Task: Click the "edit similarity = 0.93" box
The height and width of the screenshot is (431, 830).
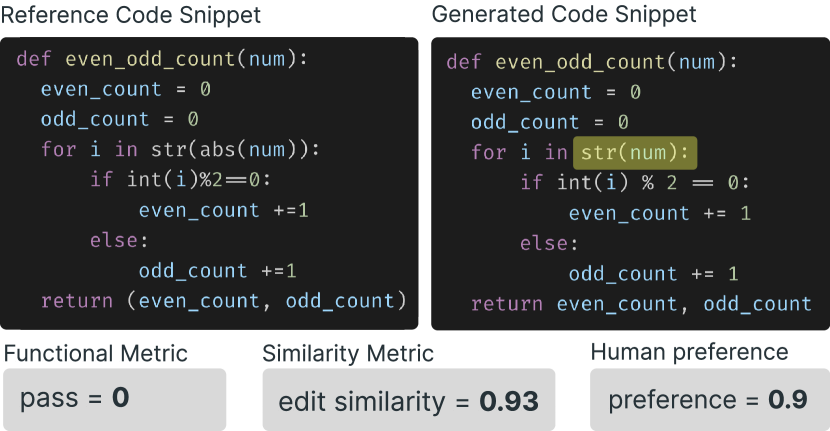Action: click(409, 401)
